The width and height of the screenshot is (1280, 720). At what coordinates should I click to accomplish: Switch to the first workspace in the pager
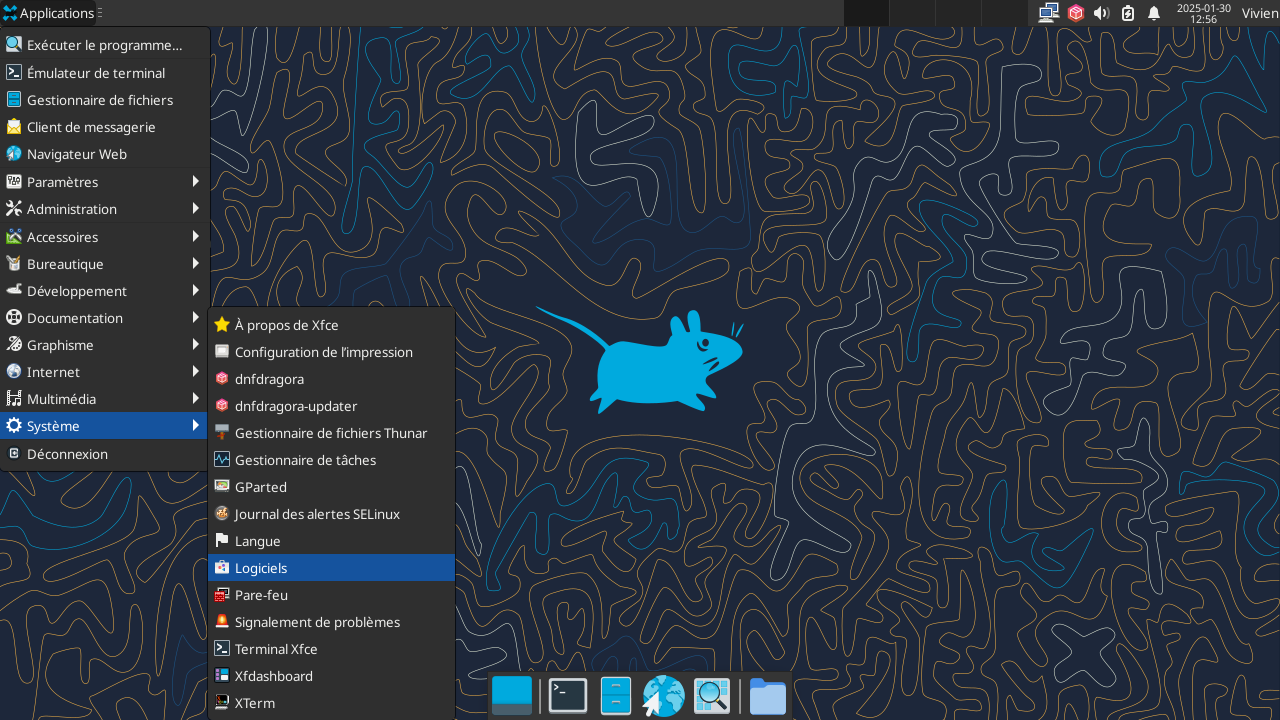pos(866,13)
